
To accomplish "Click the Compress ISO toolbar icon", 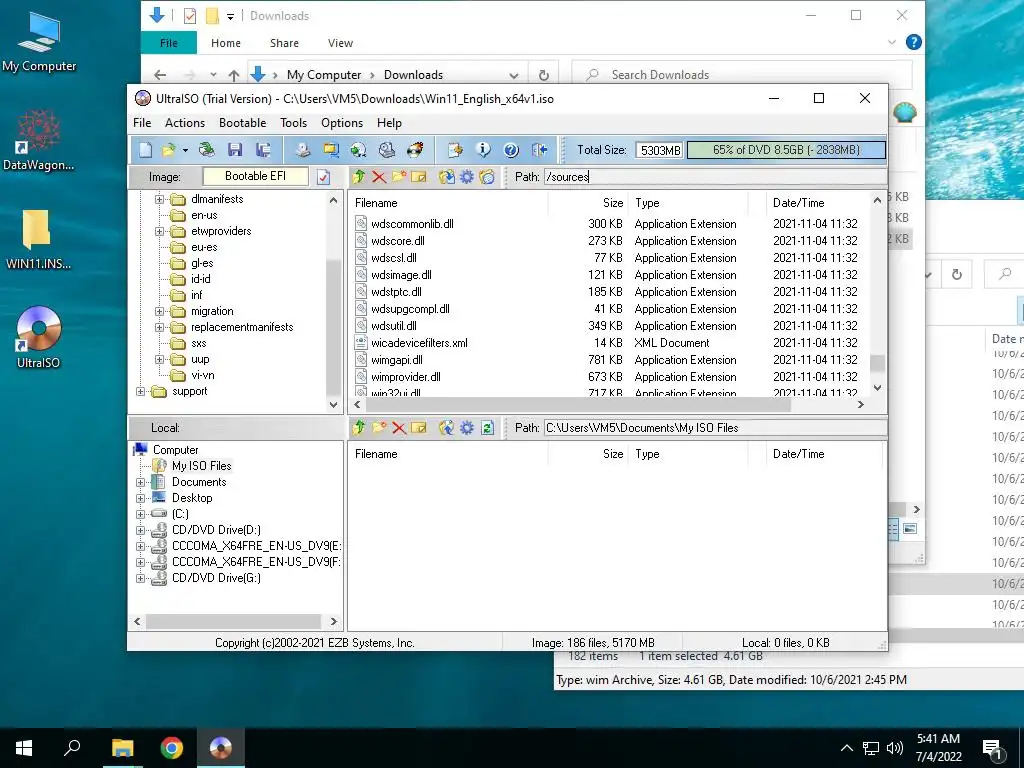I will (331, 150).
